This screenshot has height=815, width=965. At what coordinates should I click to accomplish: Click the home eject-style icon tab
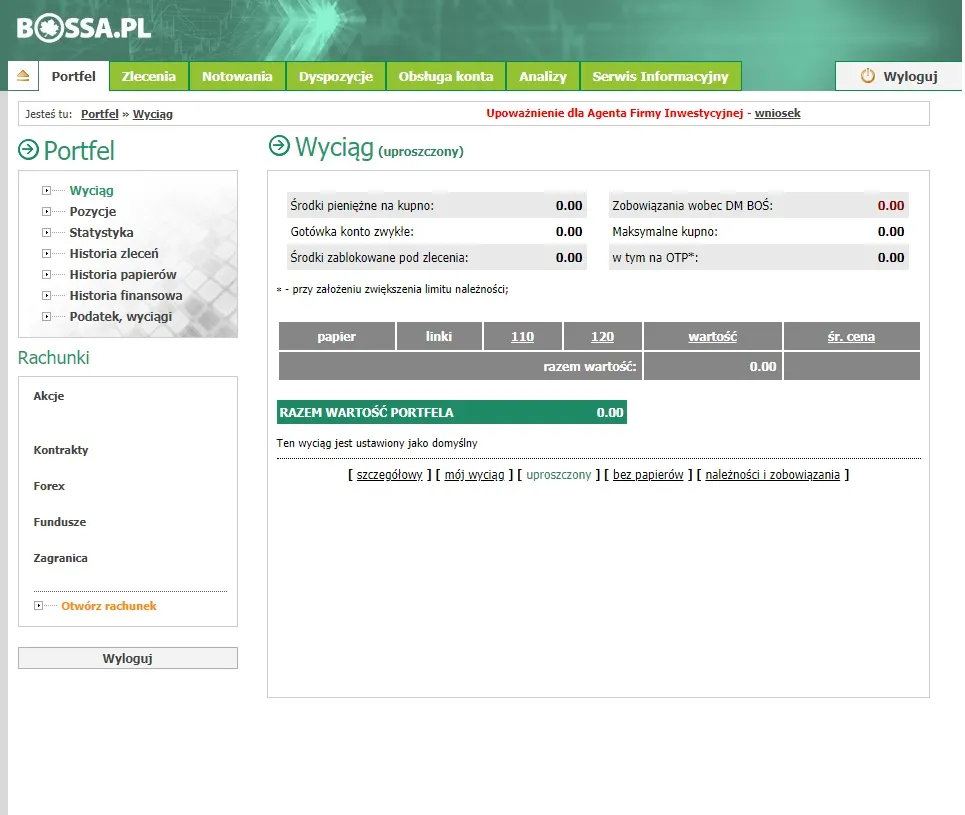coord(23,76)
